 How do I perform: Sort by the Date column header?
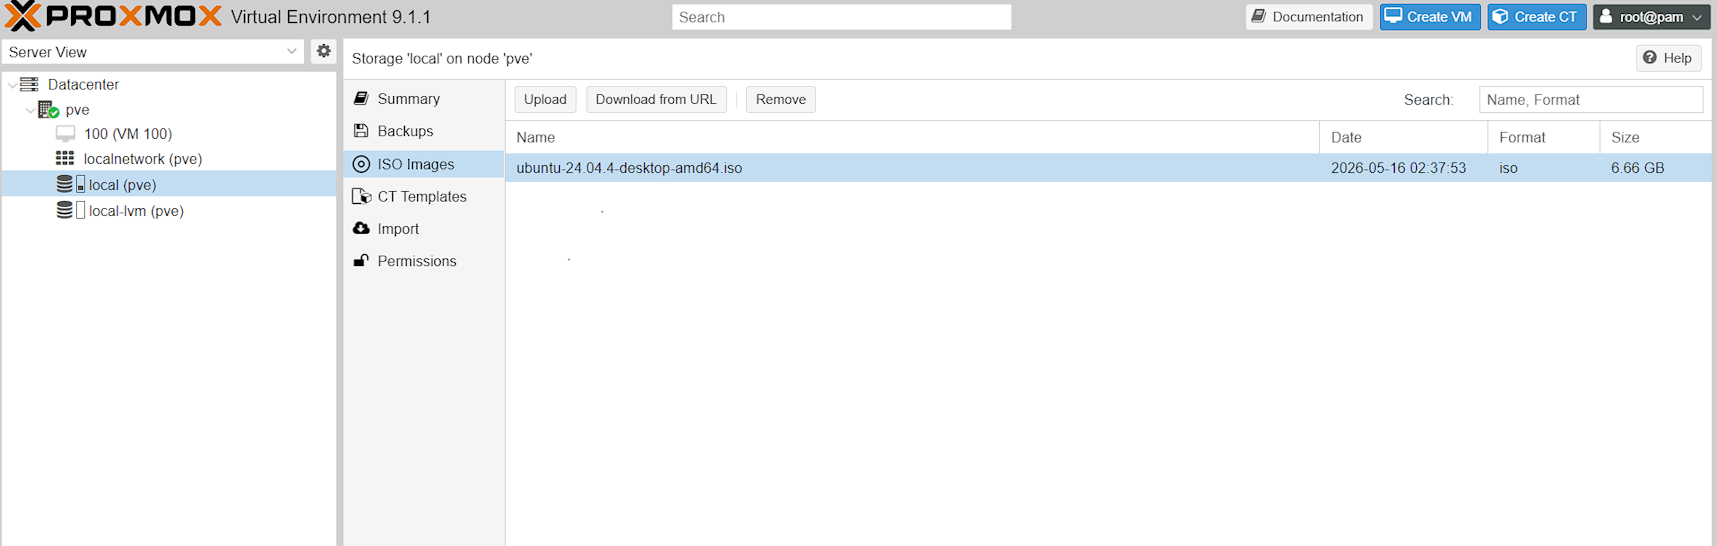coord(1403,137)
